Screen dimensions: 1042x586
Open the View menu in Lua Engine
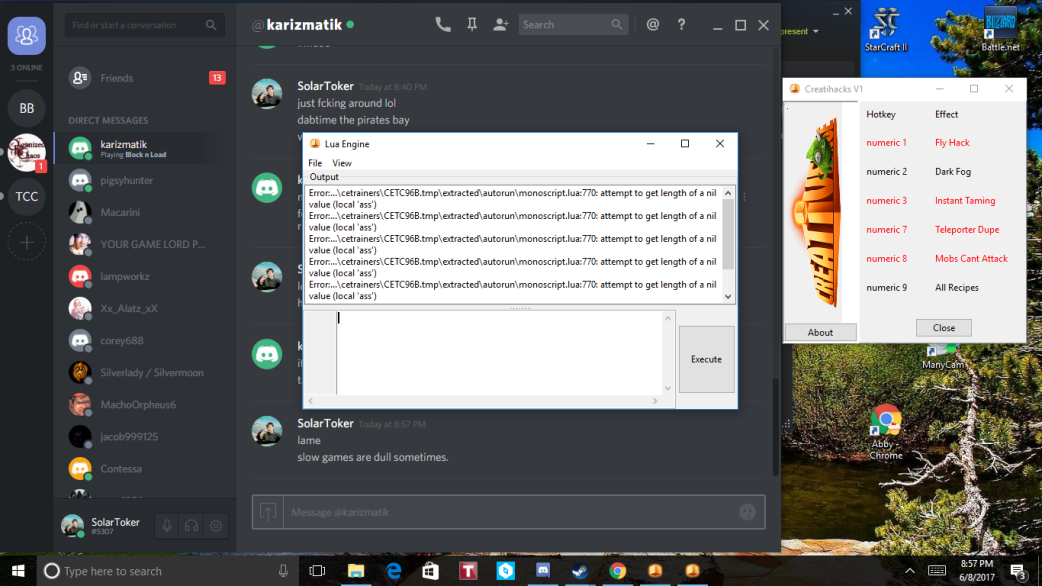(x=342, y=163)
